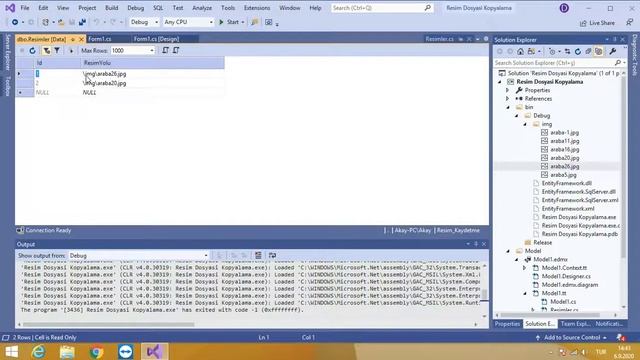Switch to the Form1.cs tab
This screenshot has height=360, width=640.
point(100,39)
